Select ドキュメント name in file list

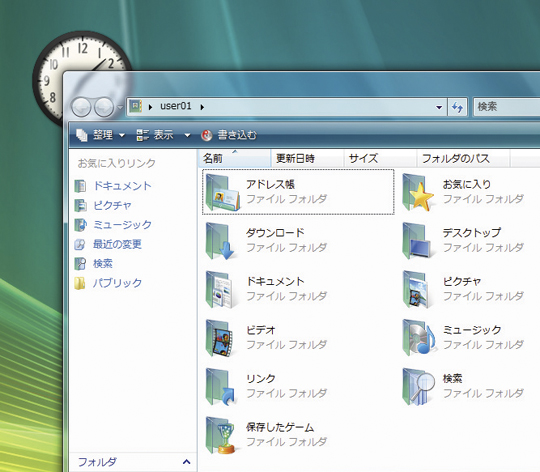pos(276,282)
